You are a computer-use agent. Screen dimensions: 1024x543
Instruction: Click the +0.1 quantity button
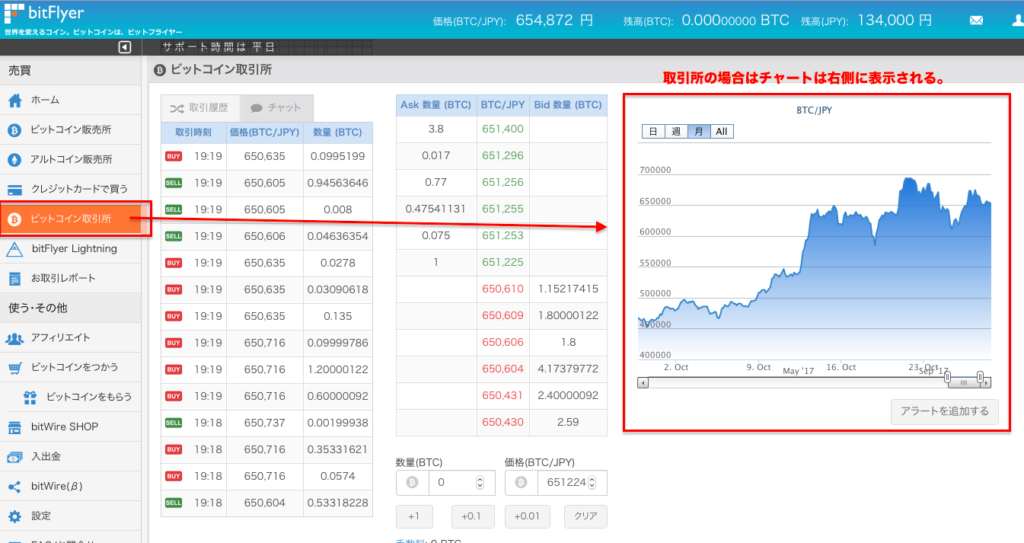point(472,516)
